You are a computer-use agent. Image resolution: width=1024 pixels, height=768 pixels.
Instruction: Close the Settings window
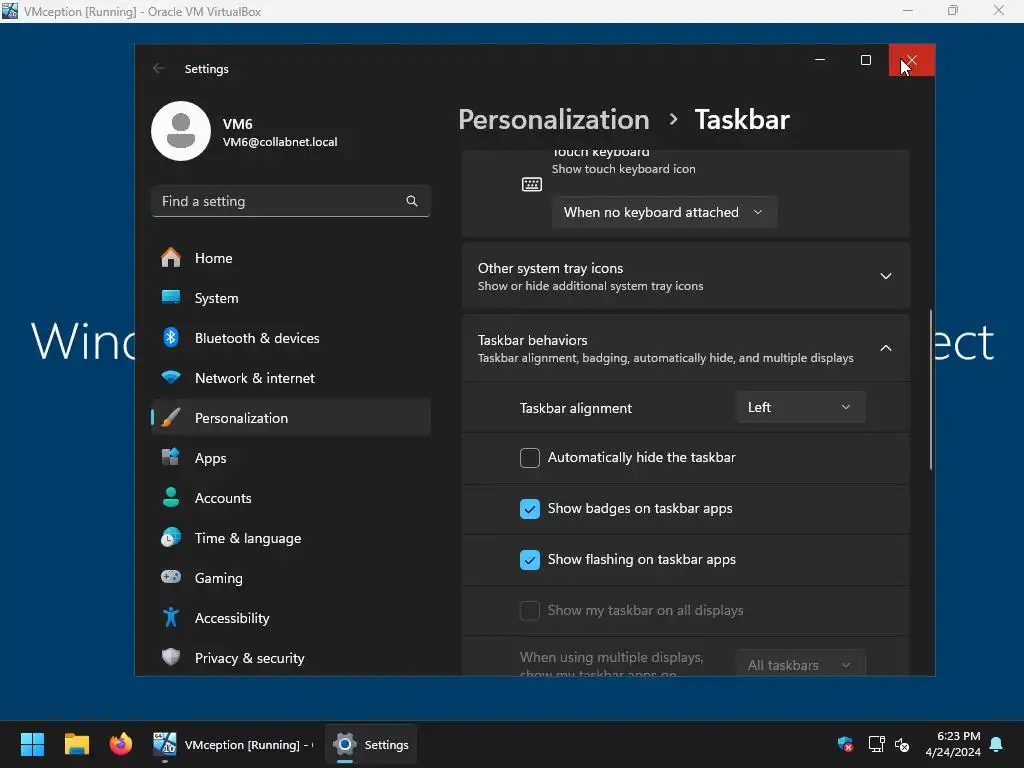912,60
